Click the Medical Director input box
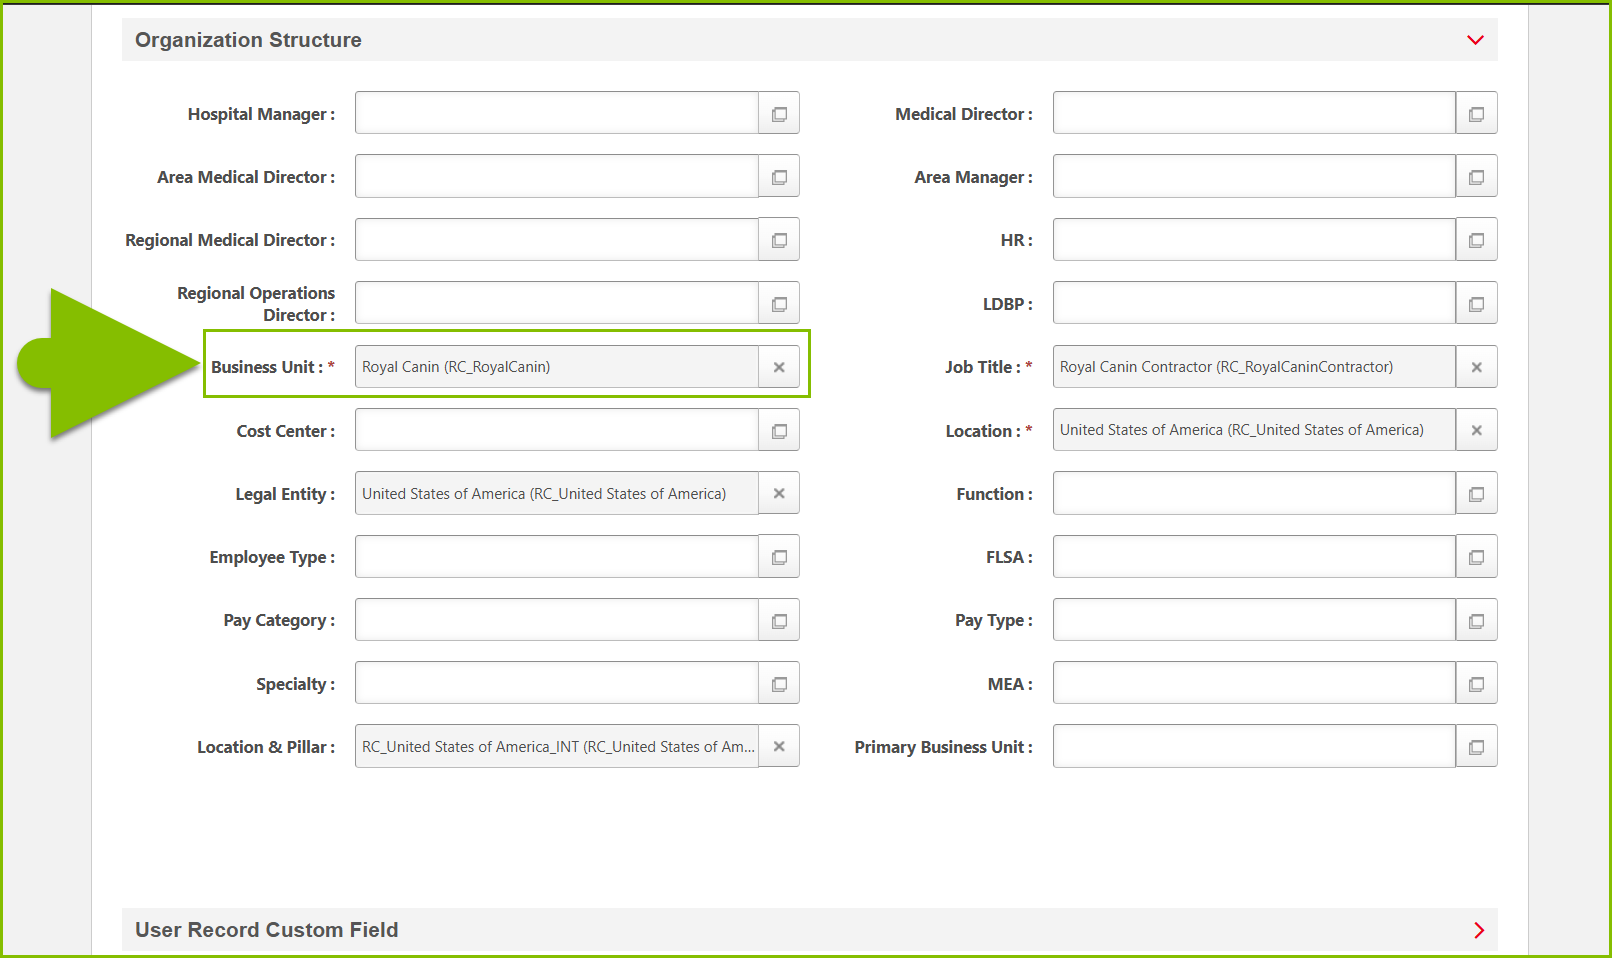This screenshot has height=958, width=1612. tap(1254, 113)
